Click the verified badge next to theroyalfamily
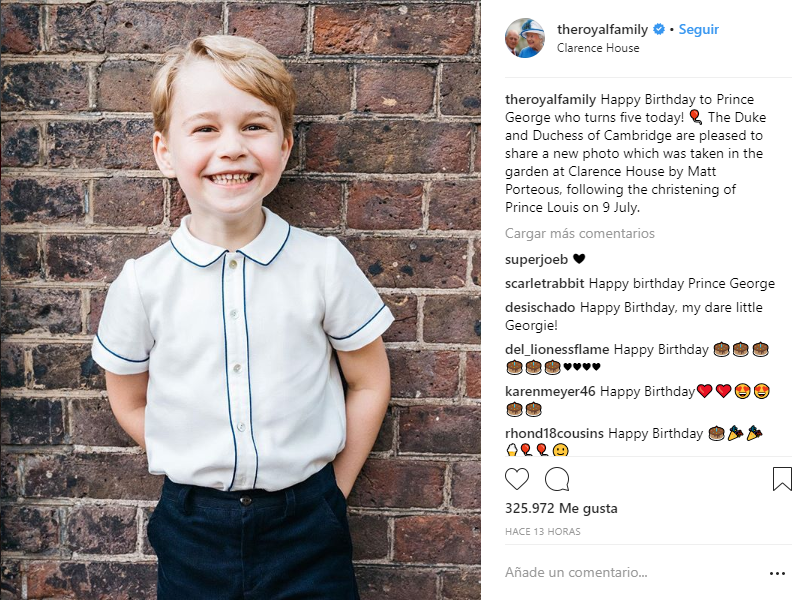The width and height of the screenshot is (799, 600). tap(659, 30)
